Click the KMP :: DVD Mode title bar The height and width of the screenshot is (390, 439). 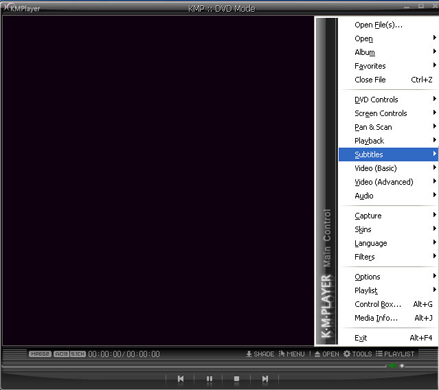[x=222, y=8]
